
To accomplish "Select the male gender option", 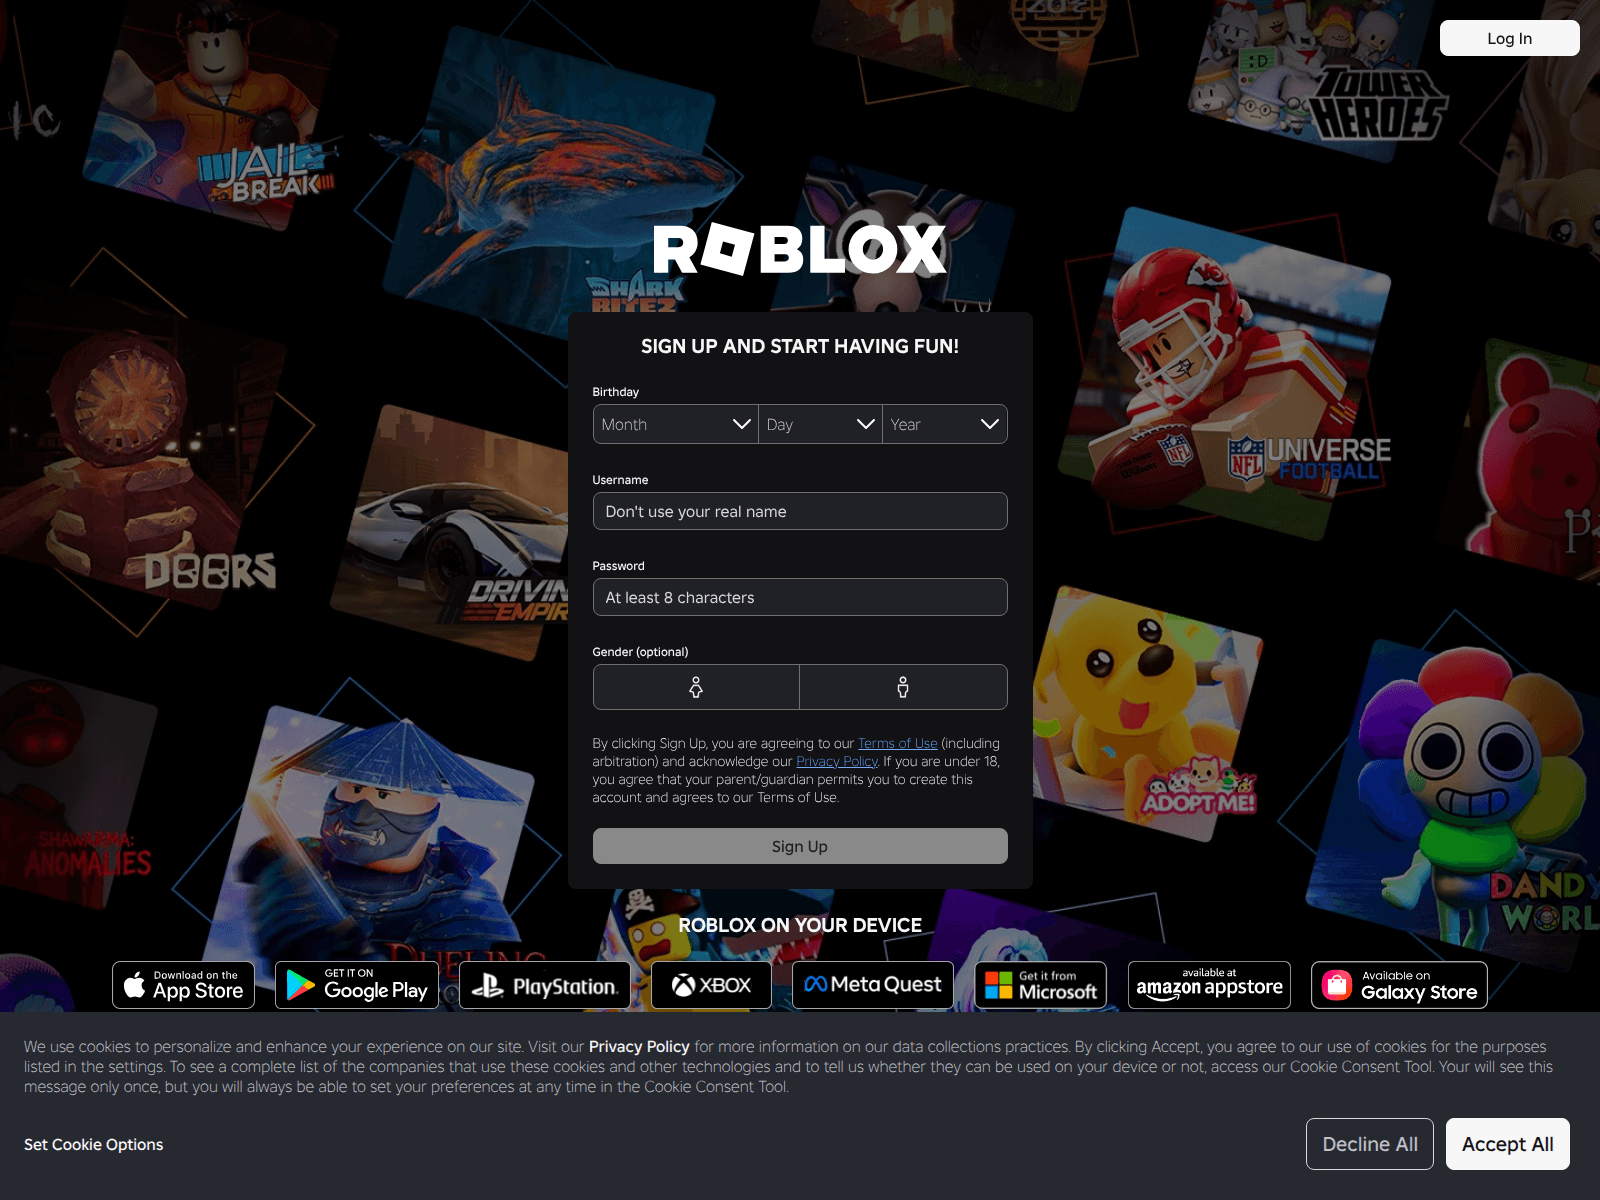I will click(903, 687).
